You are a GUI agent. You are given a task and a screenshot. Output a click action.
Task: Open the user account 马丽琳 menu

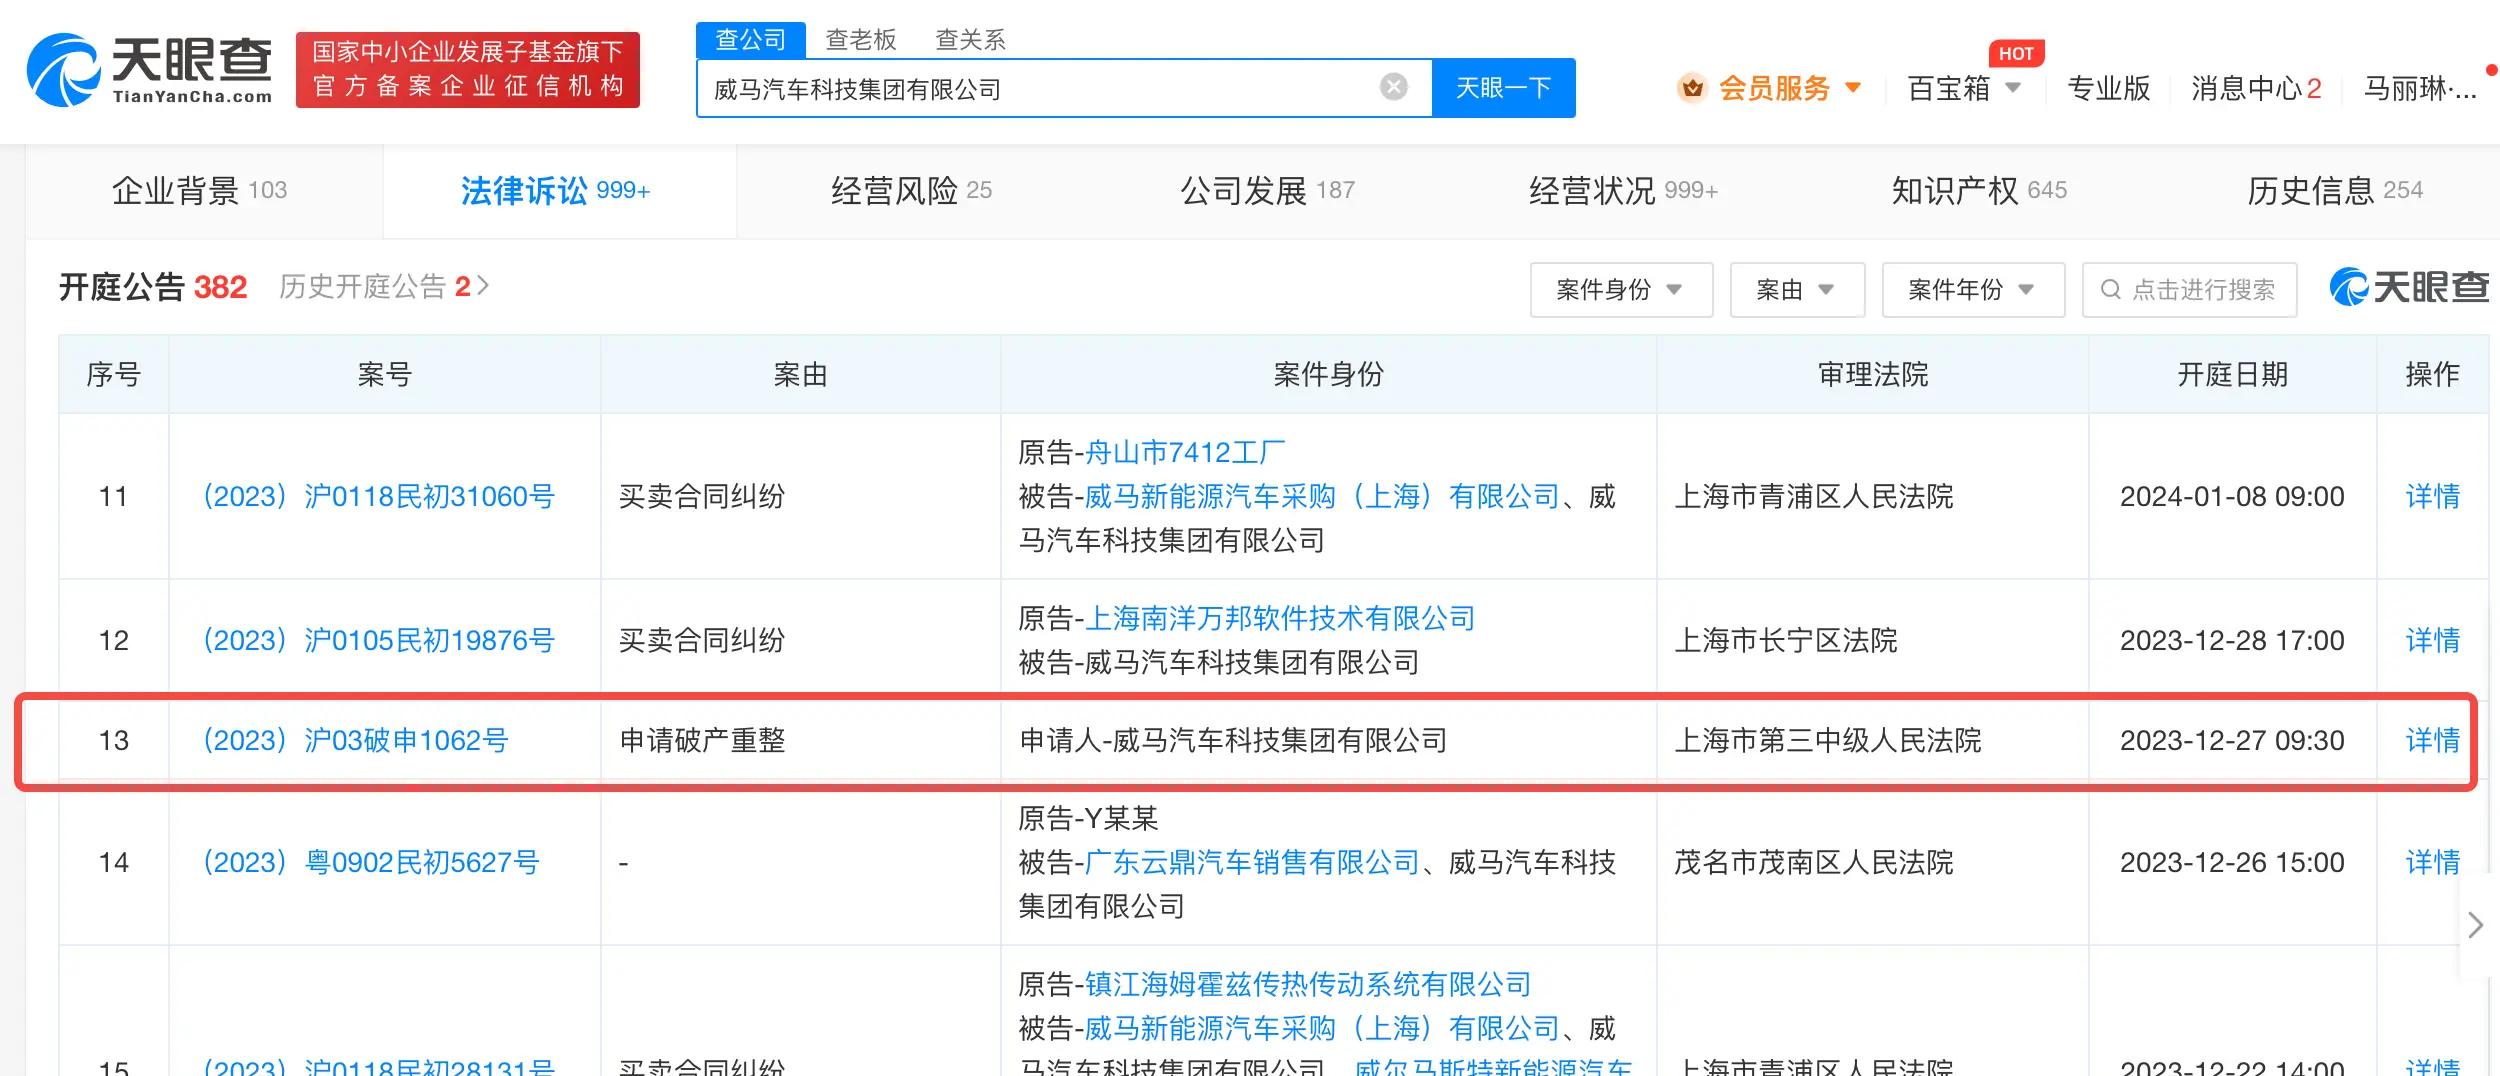pos(2420,88)
